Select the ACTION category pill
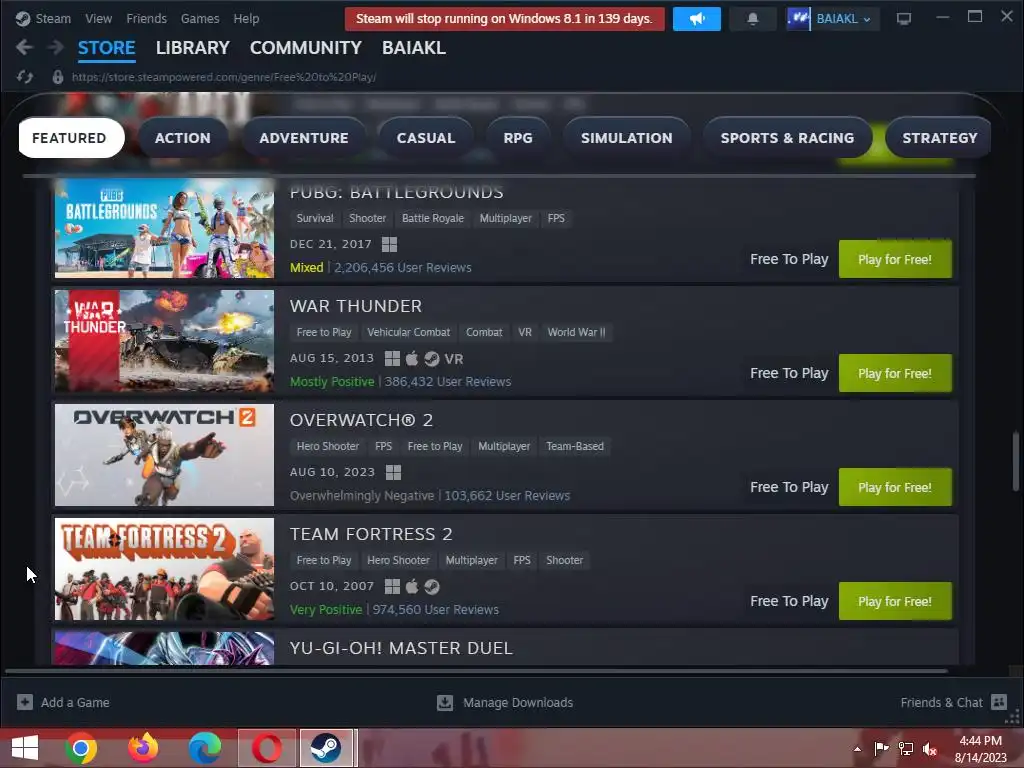 (183, 138)
